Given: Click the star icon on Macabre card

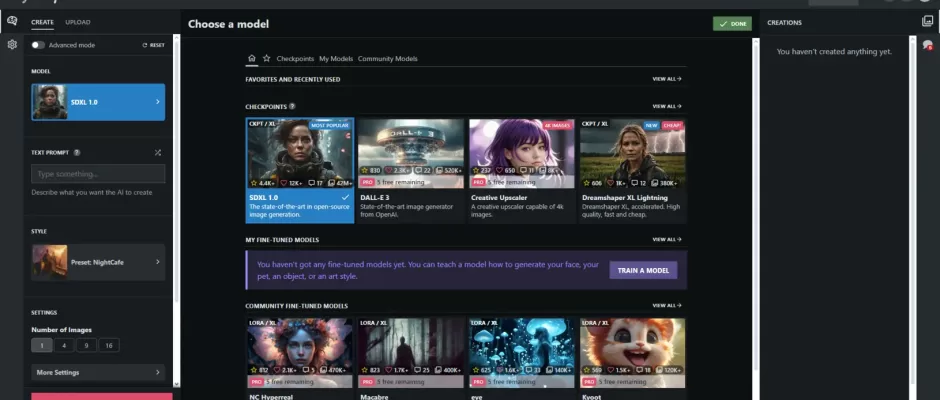Looking at the screenshot, I should (364, 370).
